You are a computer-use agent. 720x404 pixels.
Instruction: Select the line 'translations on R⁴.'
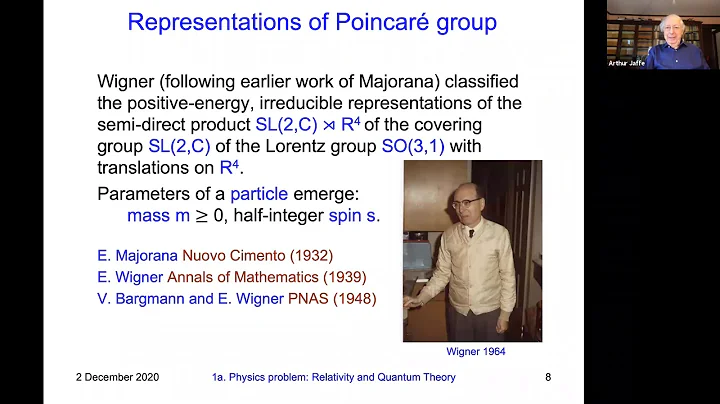[170, 168]
